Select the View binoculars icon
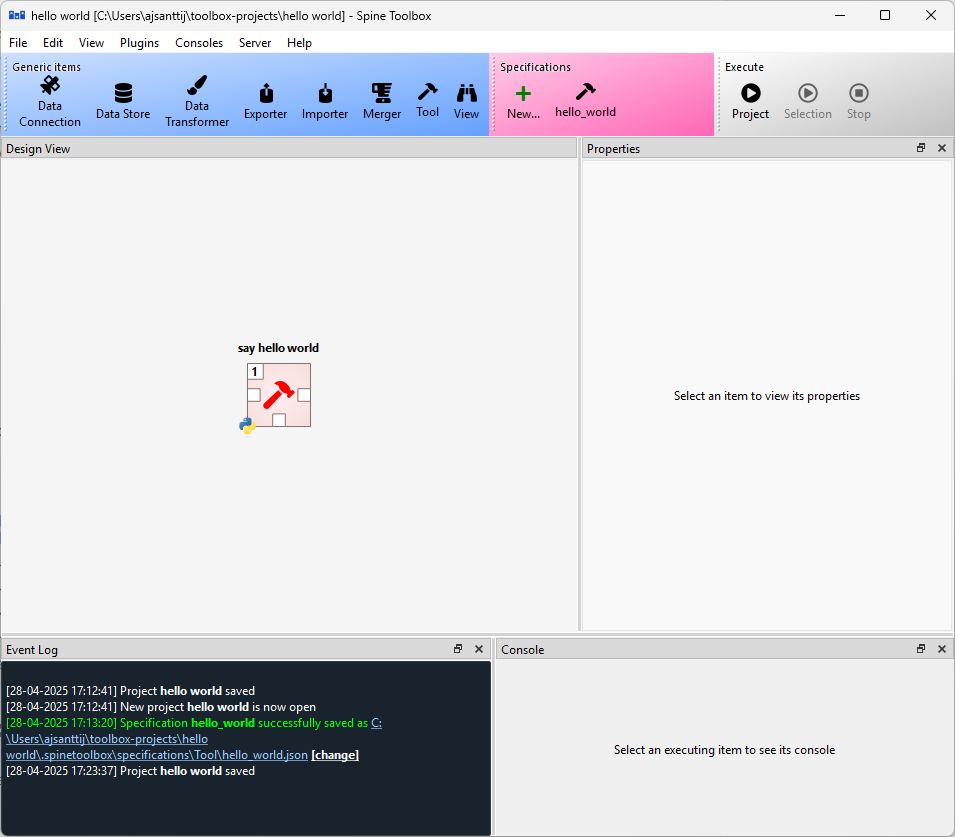The width and height of the screenshot is (955, 837). coord(467,93)
